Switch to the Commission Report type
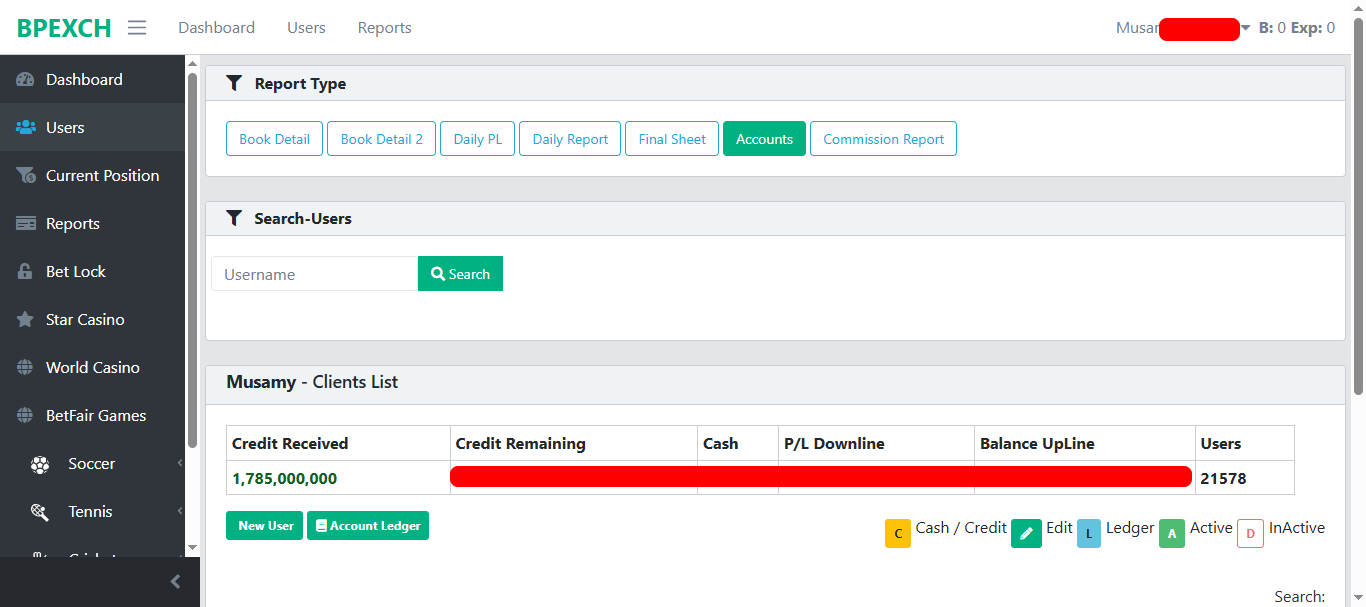Image resolution: width=1366 pixels, height=607 pixels. click(x=883, y=139)
